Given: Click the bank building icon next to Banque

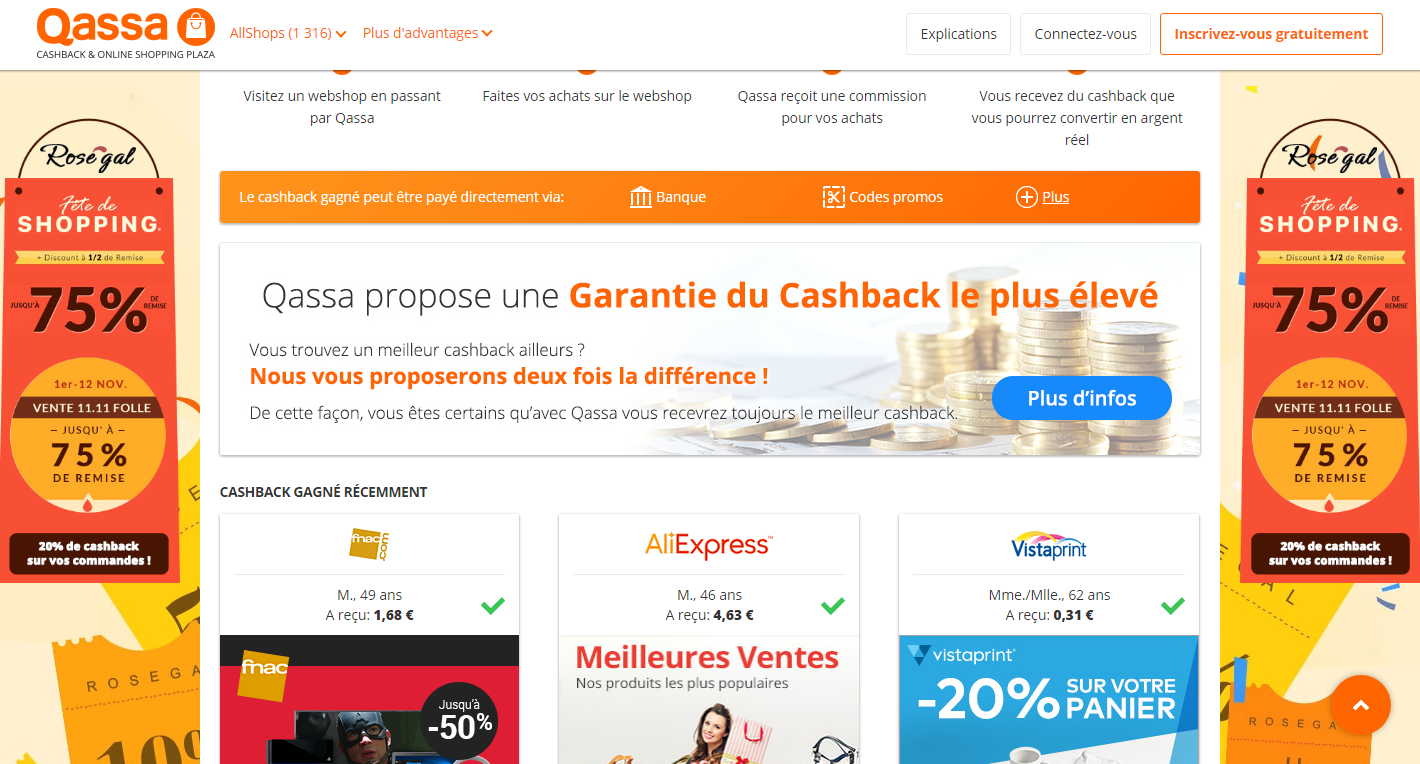Looking at the screenshot, I should [641, 197].
